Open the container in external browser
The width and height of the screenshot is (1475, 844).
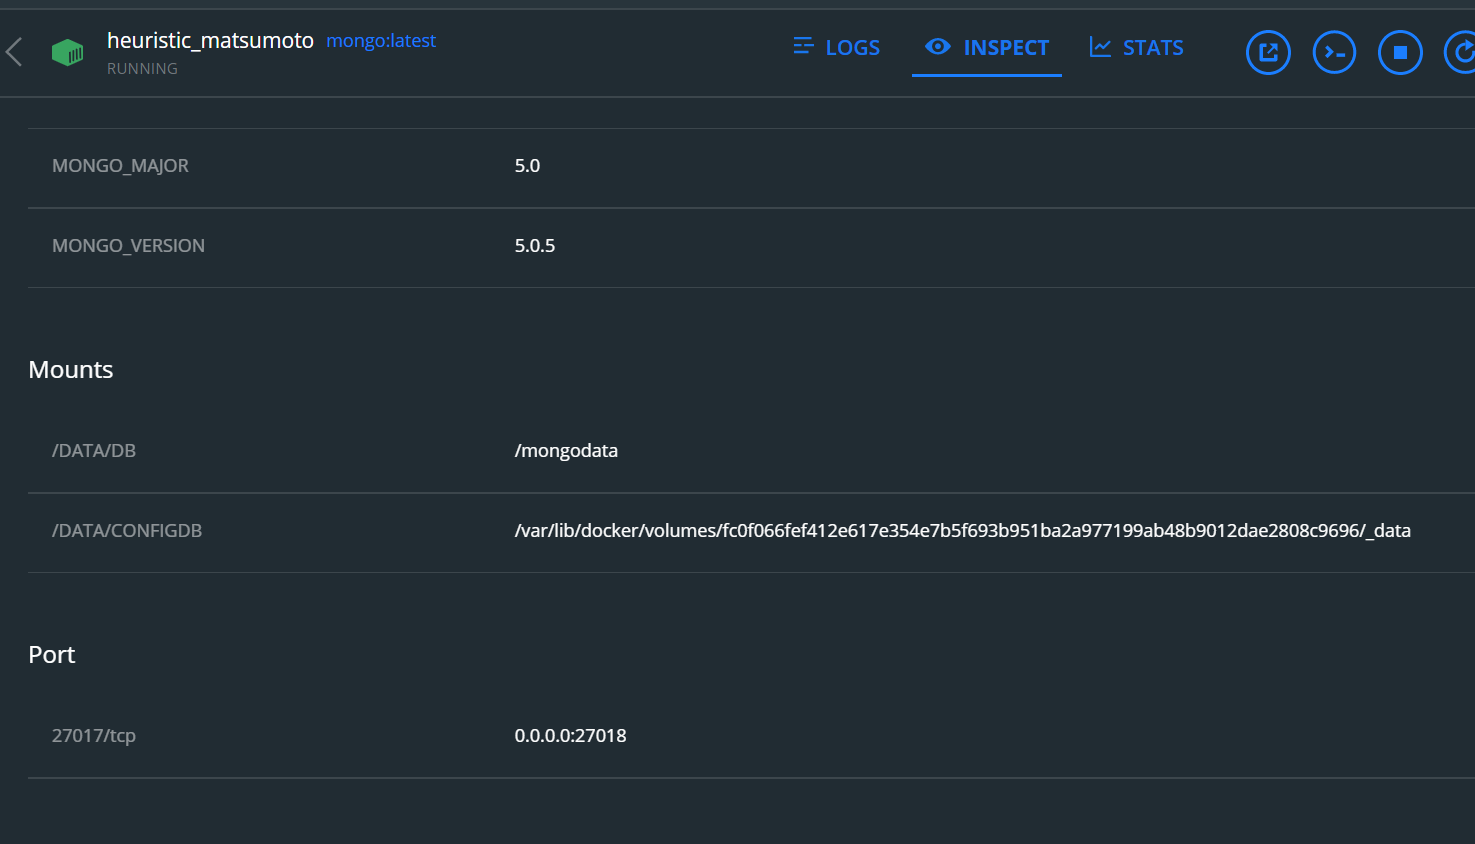(1268, 52)
